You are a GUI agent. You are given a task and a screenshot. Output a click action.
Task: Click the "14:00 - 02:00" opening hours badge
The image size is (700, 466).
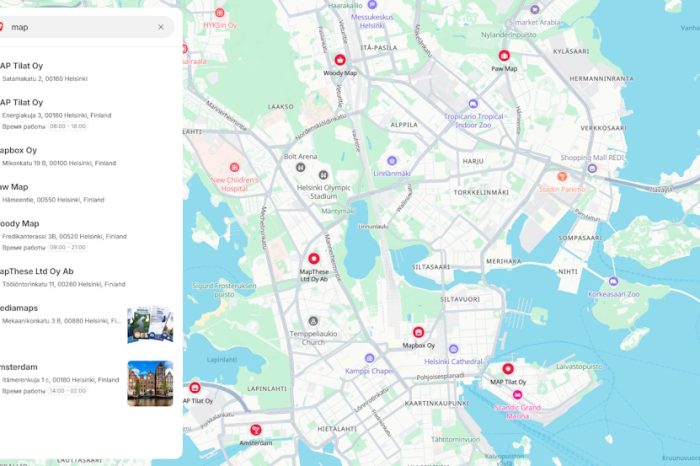pos(68,391)
